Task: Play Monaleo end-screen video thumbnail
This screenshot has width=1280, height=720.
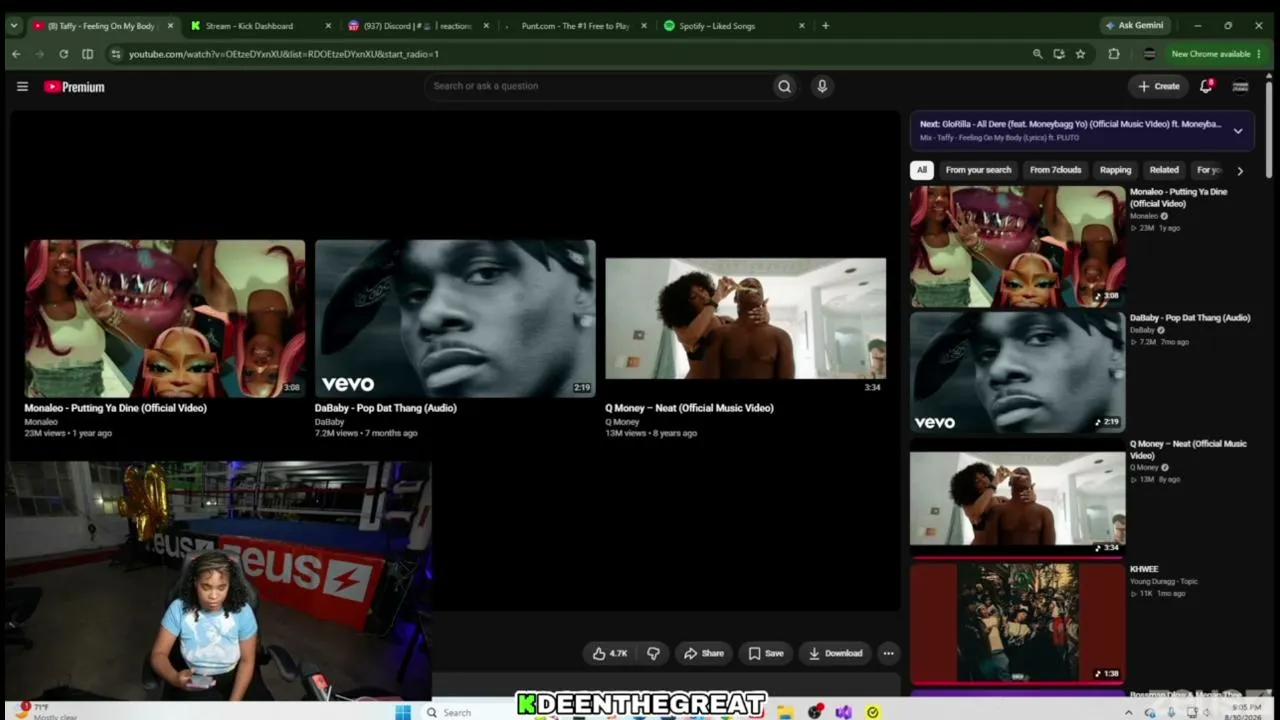Action: click(x=165, y=318)
